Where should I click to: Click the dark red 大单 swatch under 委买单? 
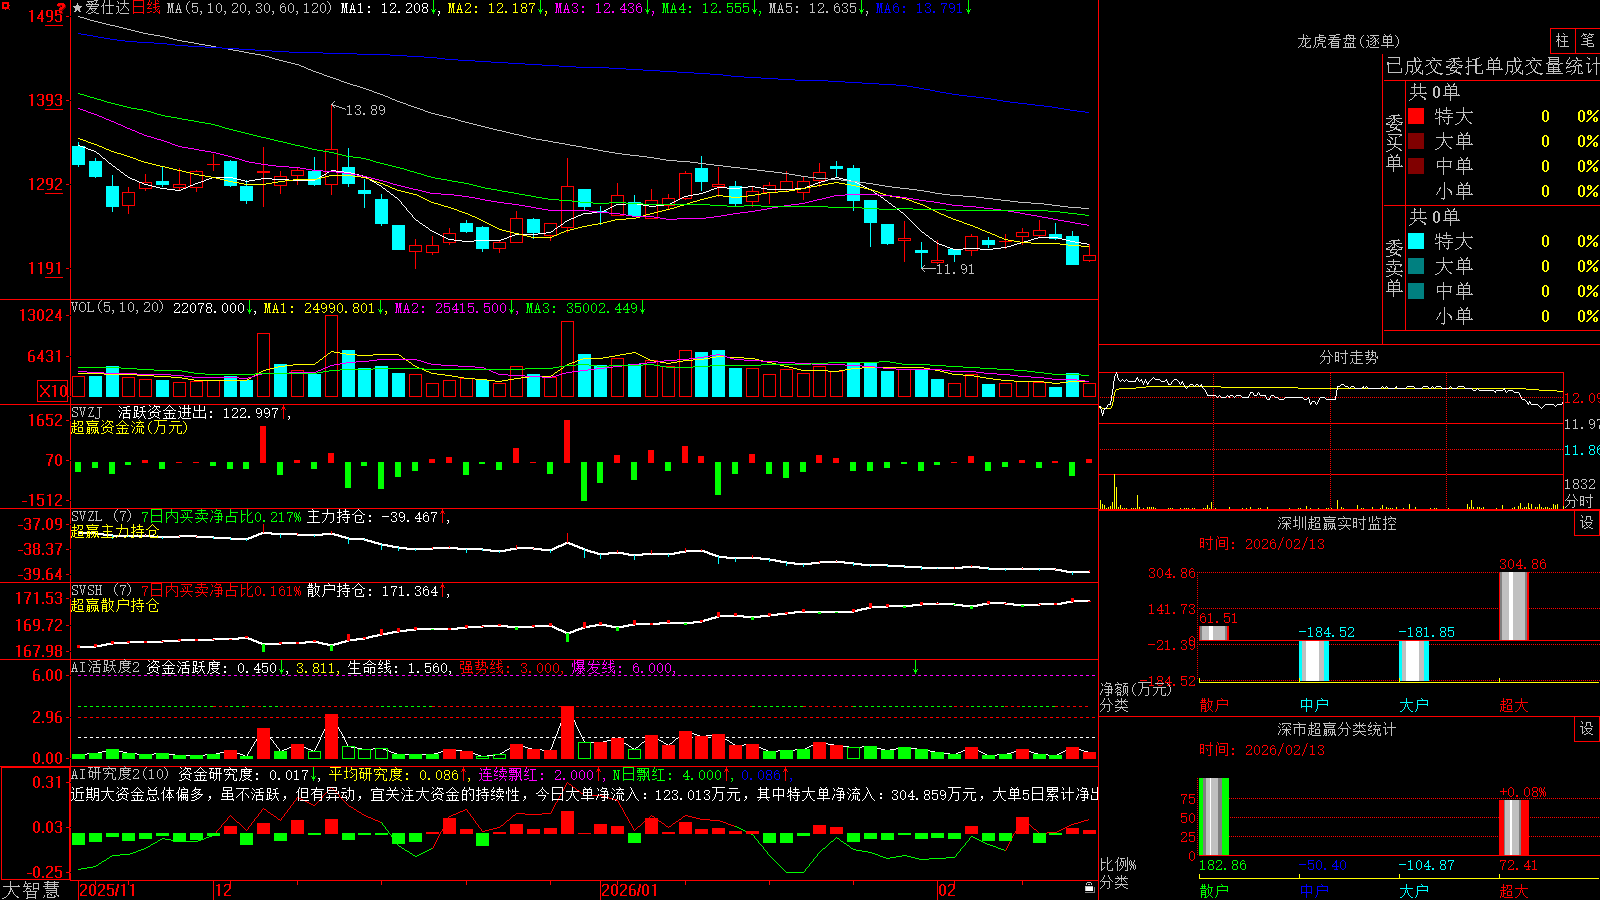click(x=1416, y=141)
